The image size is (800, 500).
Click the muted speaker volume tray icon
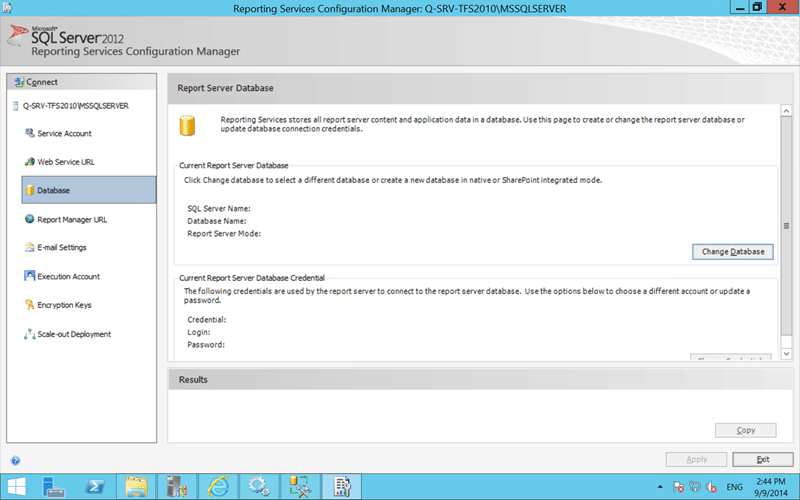point(711,487)
